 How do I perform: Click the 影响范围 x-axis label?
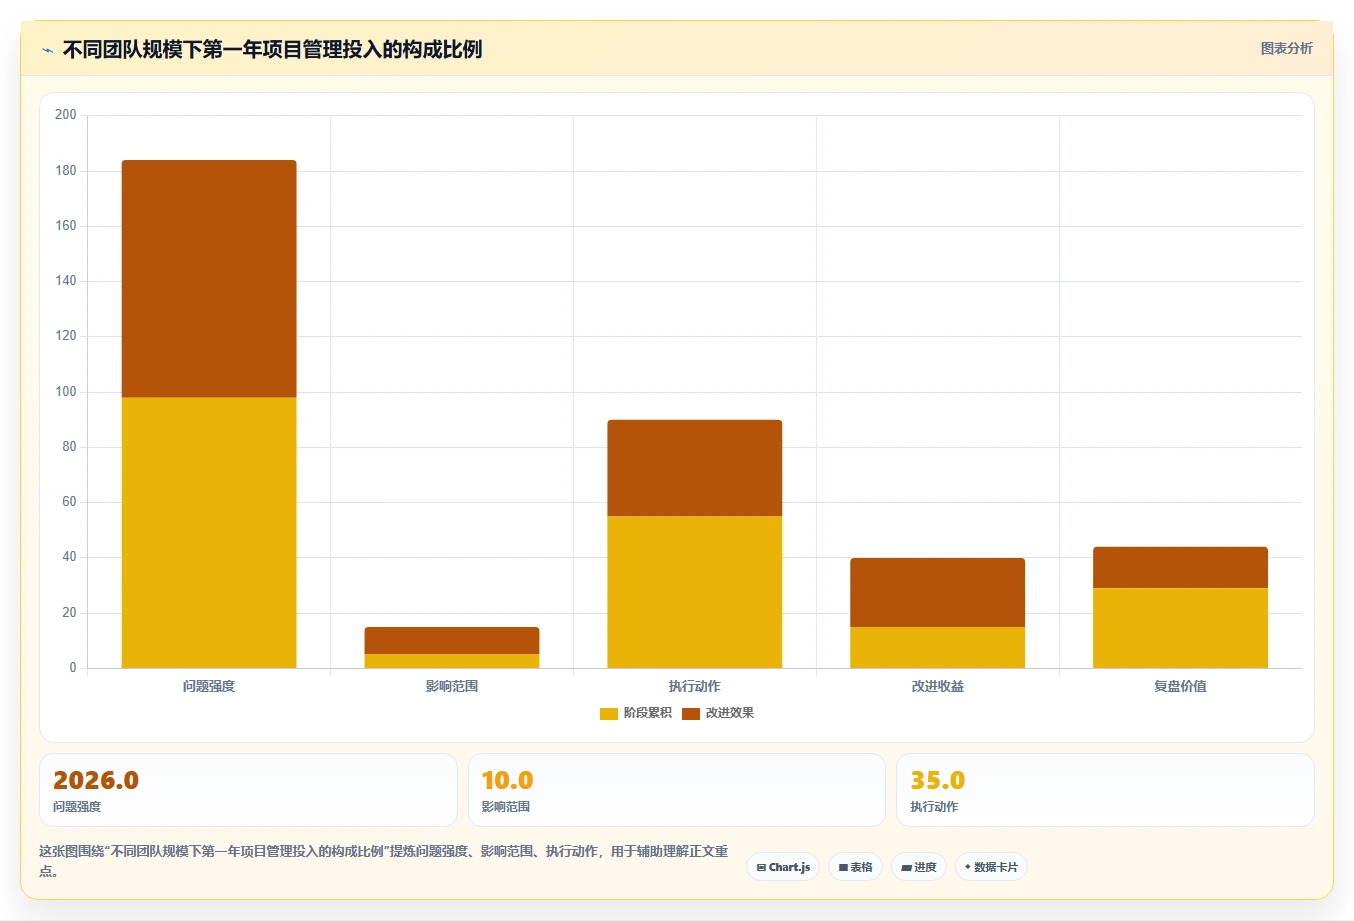pos(452,686)
